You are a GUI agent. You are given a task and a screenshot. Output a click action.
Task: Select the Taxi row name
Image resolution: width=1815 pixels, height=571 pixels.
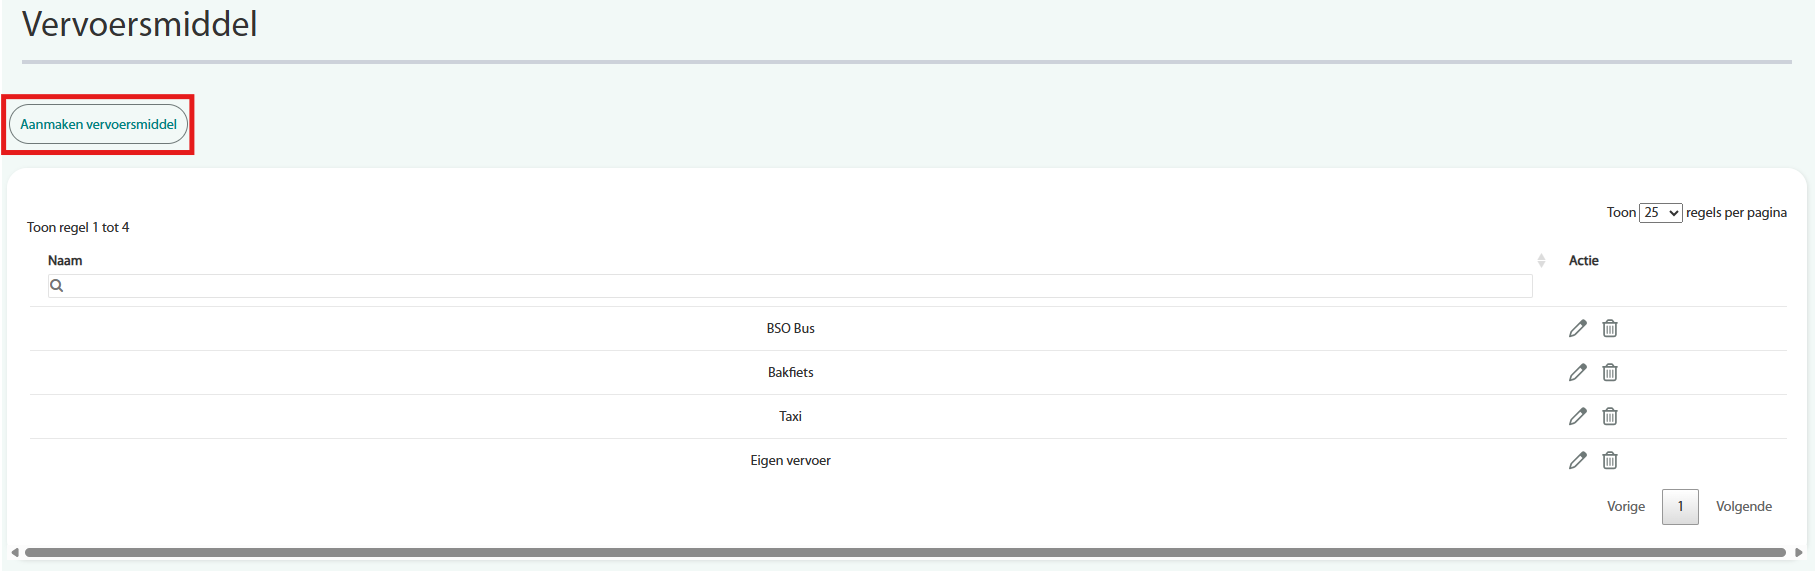point(790,416)
